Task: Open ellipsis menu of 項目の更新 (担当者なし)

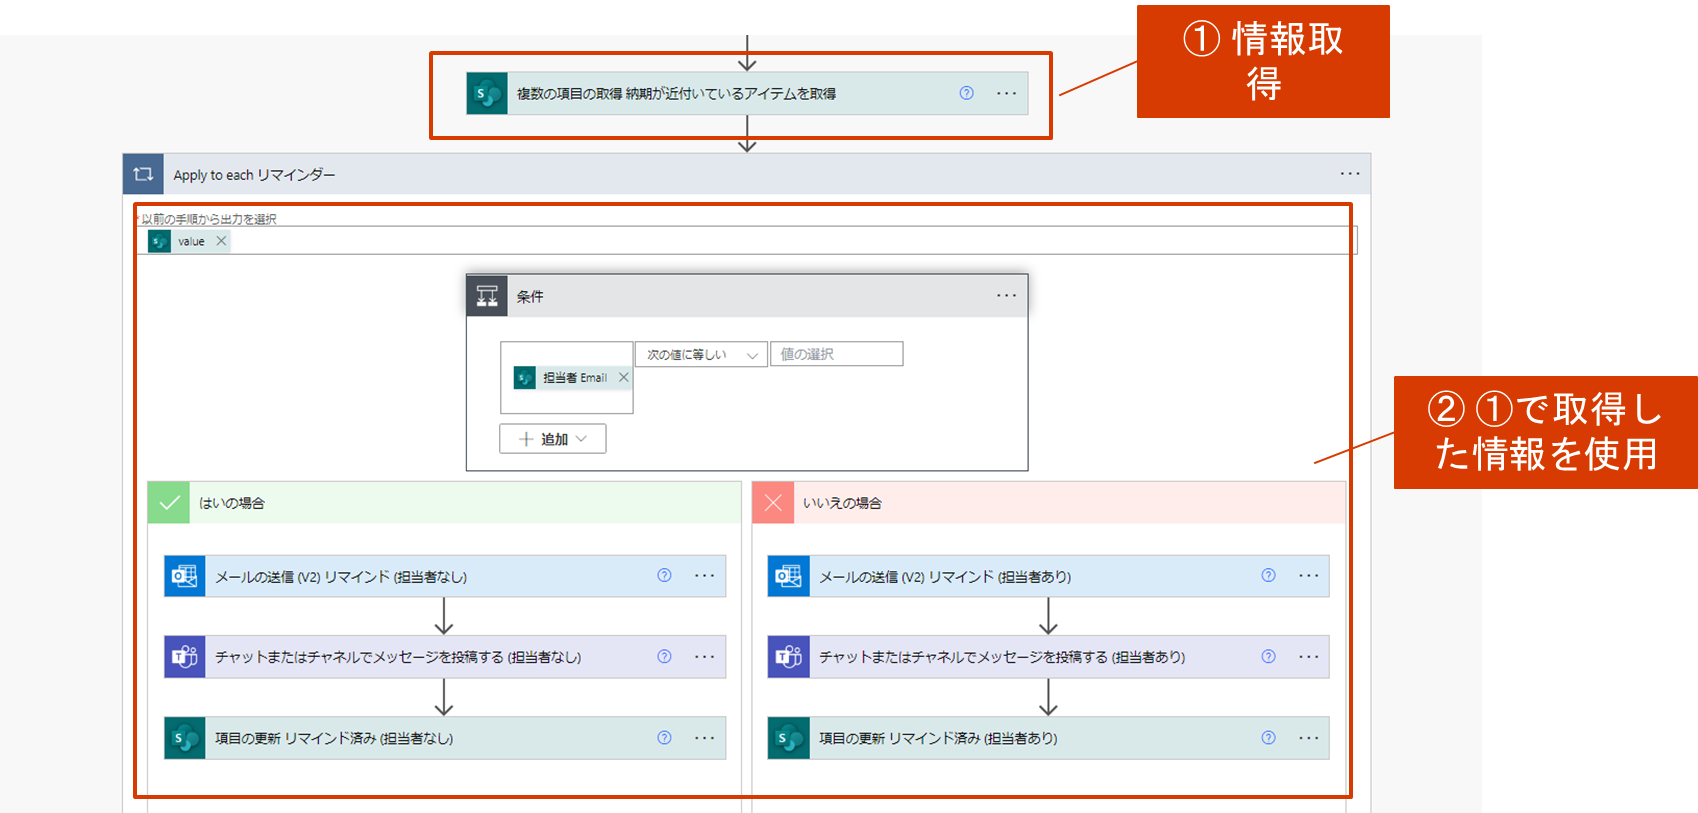Action: 704,738
